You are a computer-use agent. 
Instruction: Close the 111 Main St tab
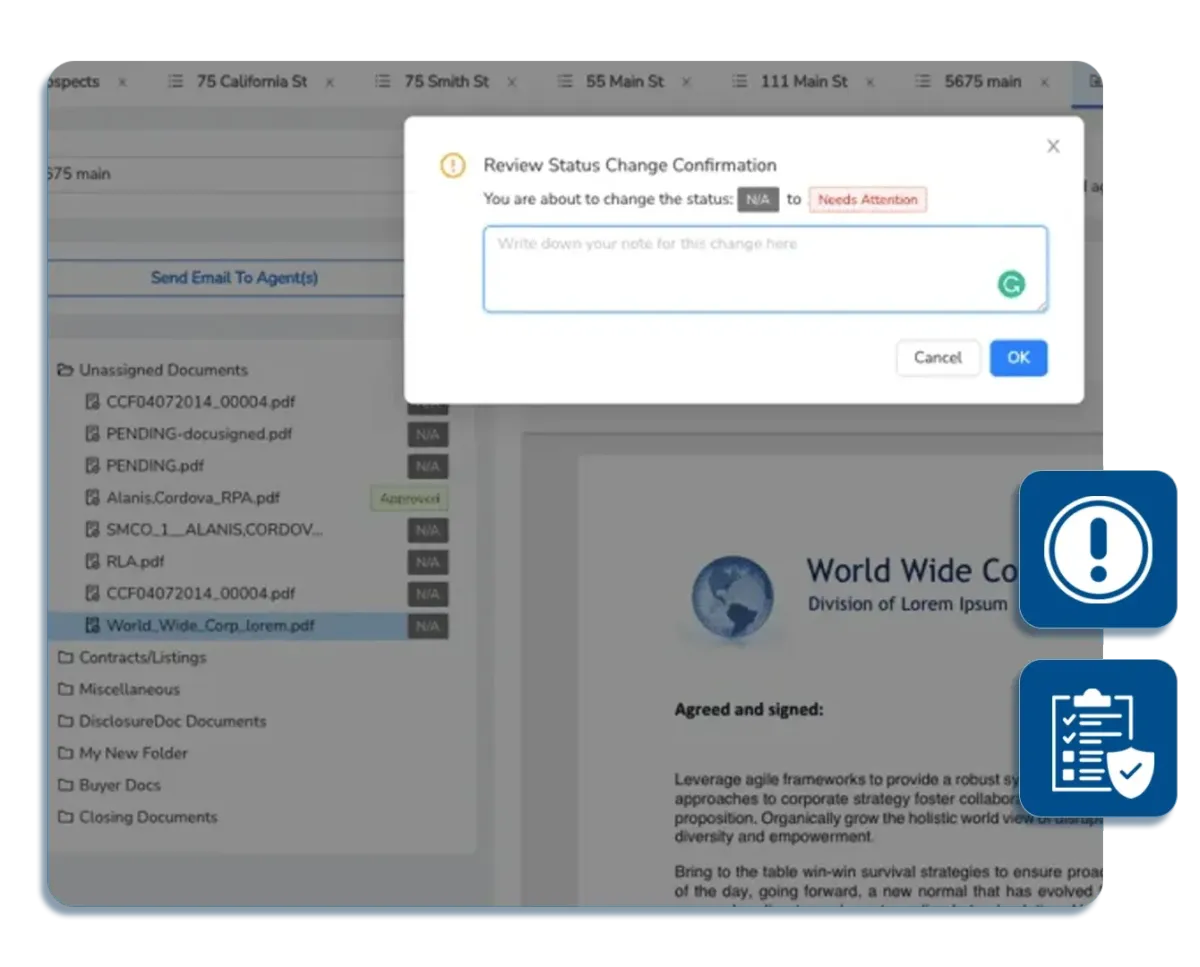871,82
